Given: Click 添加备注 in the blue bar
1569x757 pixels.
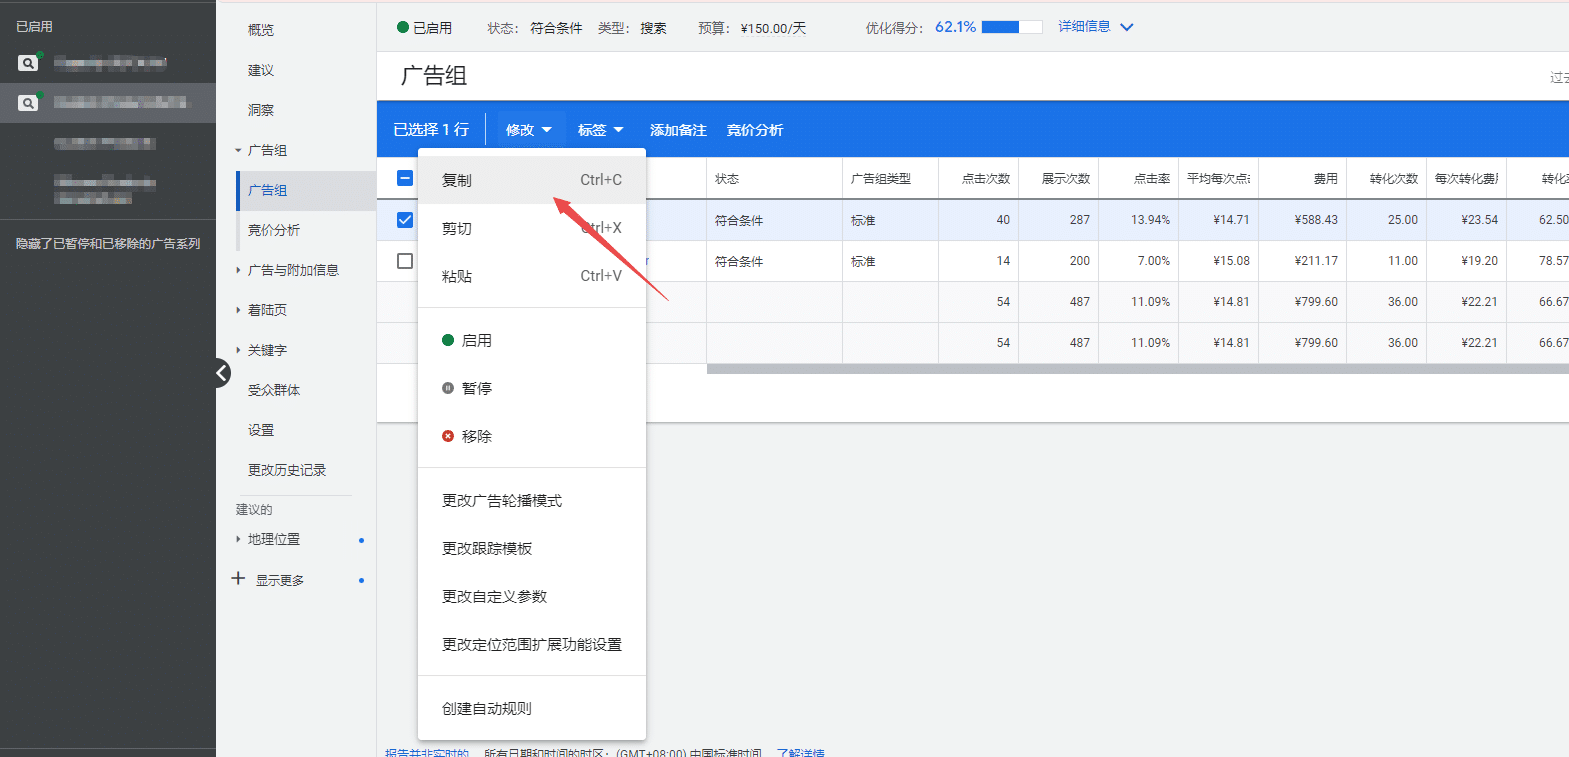Looking at the screenshot, I should 678,130.
